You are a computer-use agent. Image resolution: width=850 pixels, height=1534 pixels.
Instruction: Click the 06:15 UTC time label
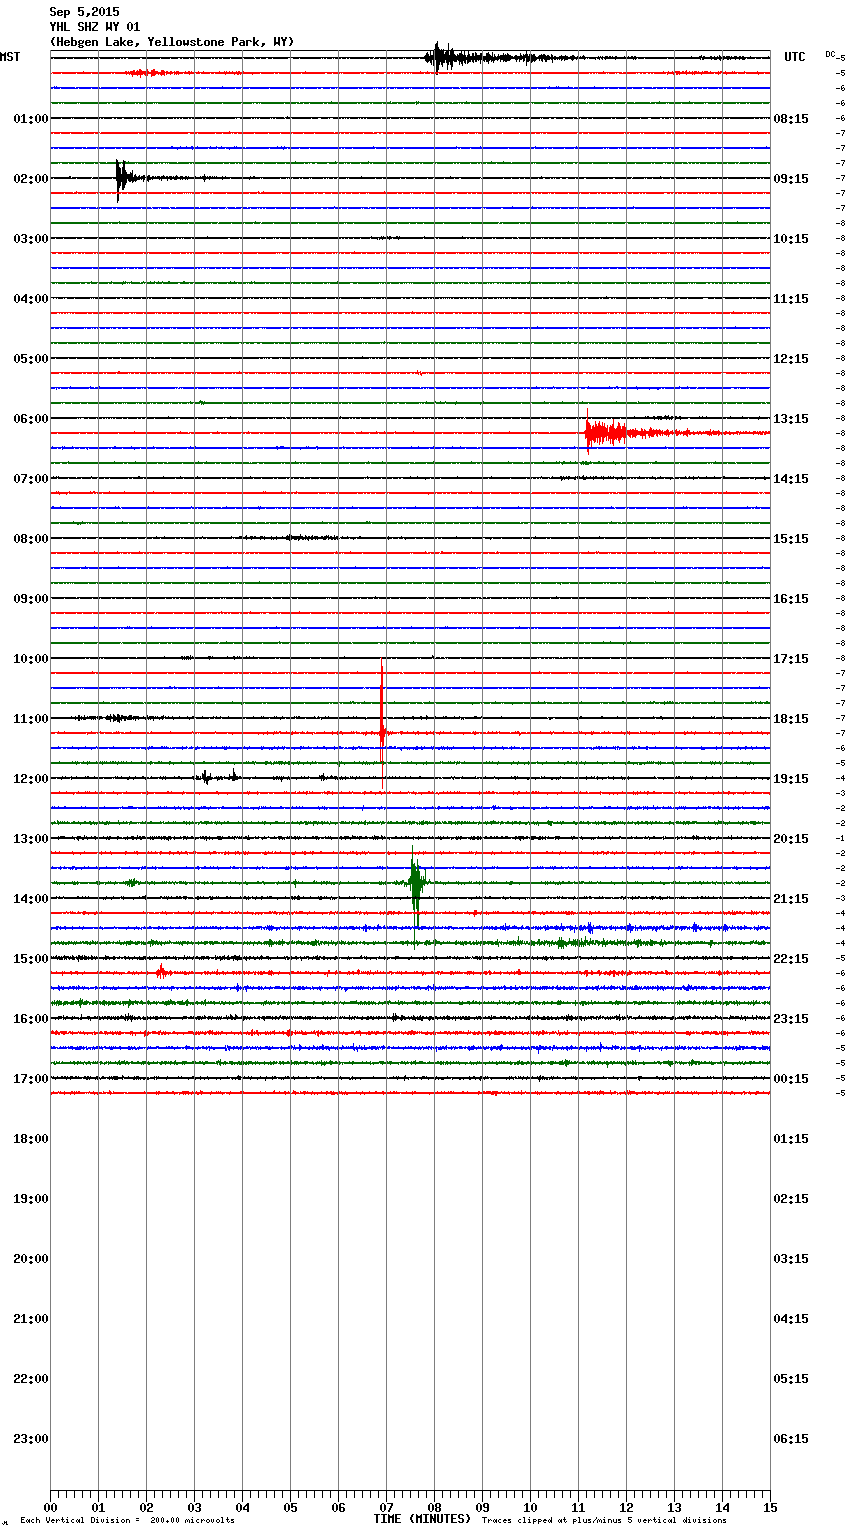(791, 1439)
